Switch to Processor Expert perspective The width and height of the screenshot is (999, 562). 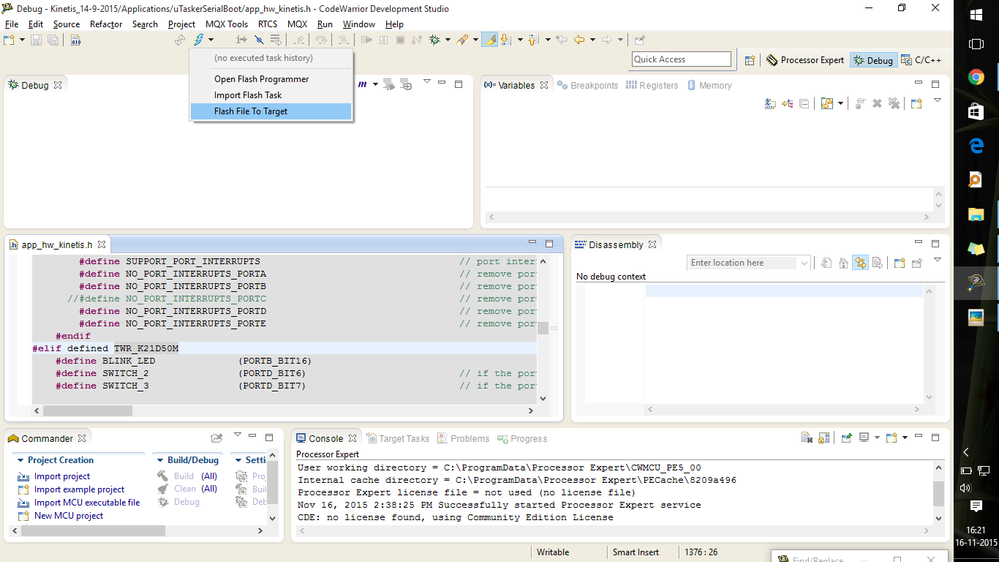click(805, 60)
